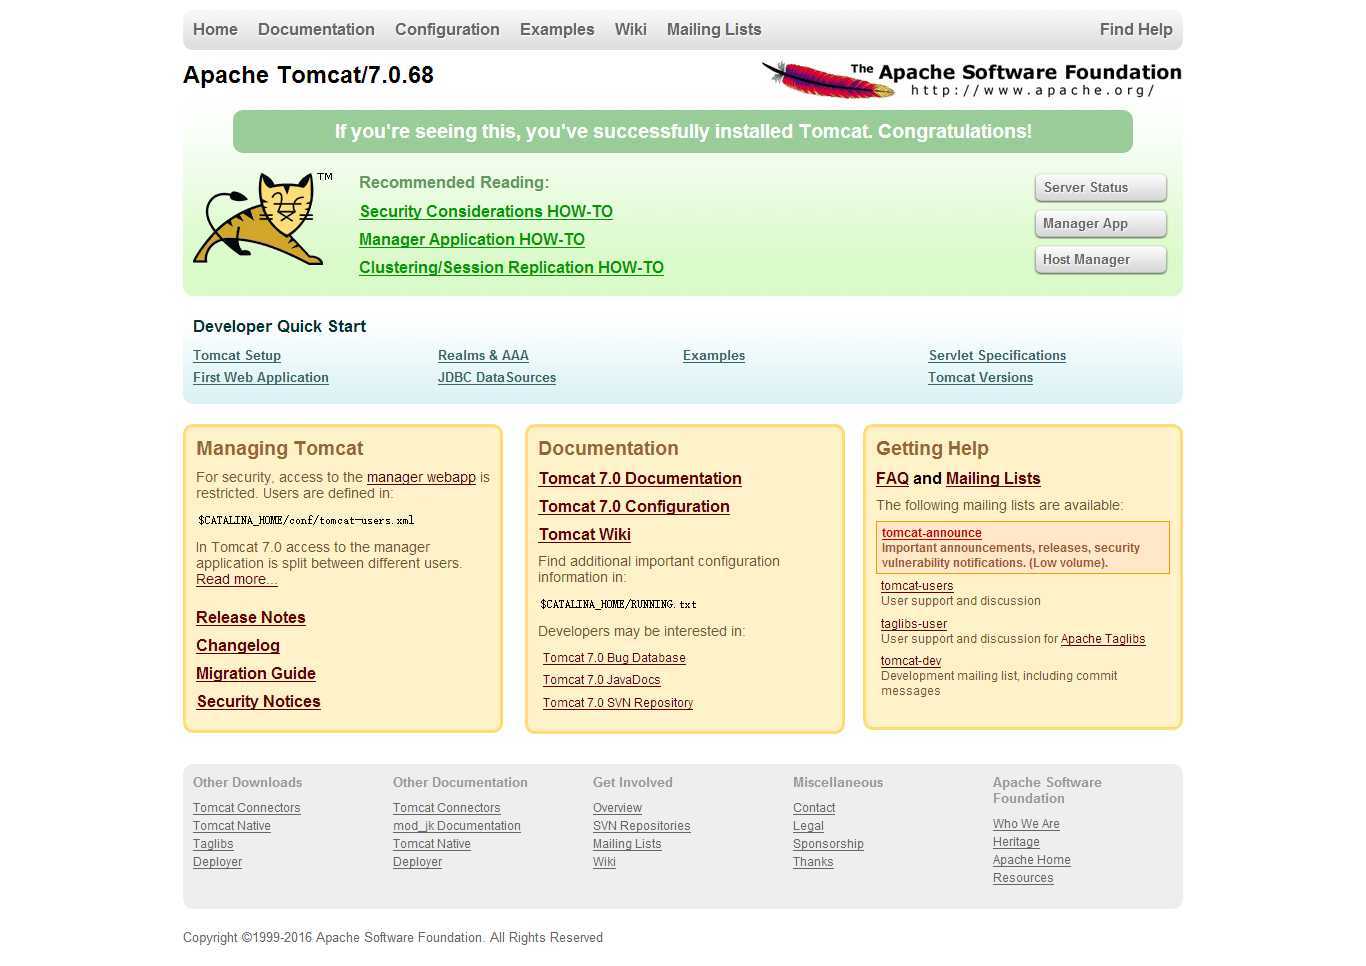Open the Release Notes link
Image resolution: width=1366 pixels, height=966 pixels.
tap(251, 618)
